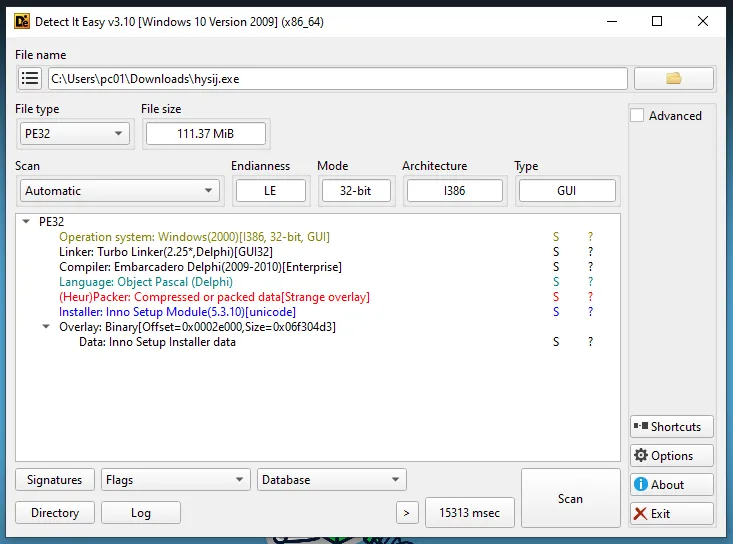The height and width of the screenshot is (544, 733).
Task: Open Shortcuts settings
Action: (672, 426)
